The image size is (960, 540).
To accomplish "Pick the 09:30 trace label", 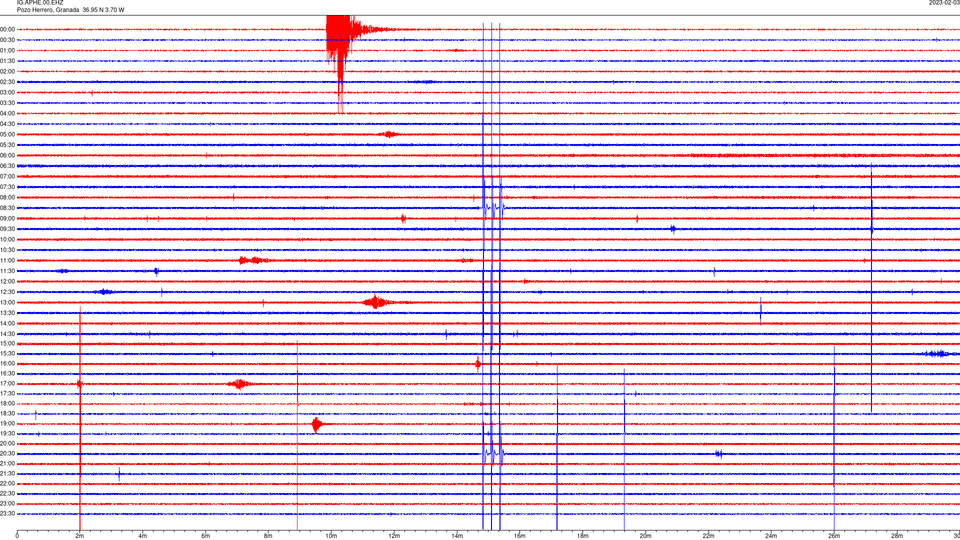I will (7, 229).
